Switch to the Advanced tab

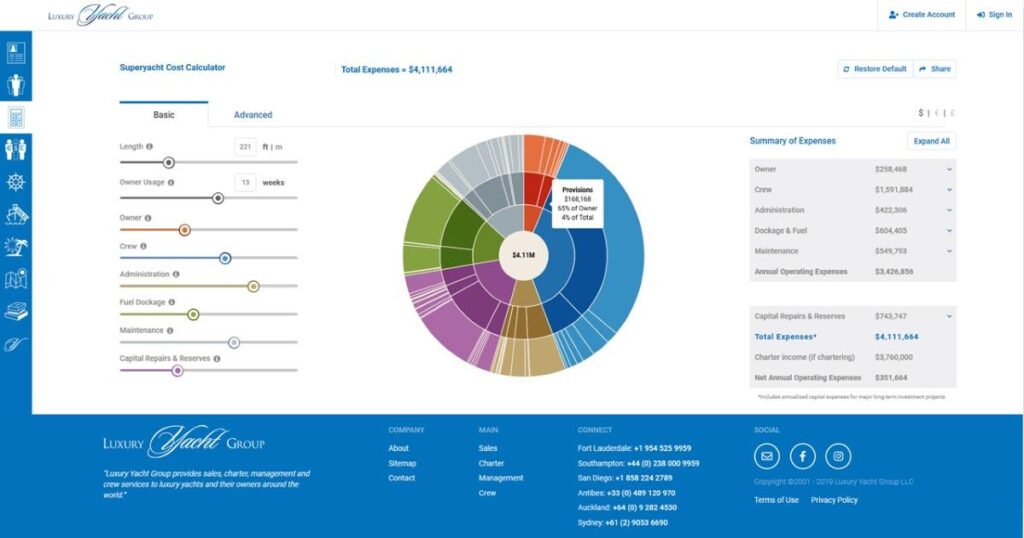(x=253, y=115)
